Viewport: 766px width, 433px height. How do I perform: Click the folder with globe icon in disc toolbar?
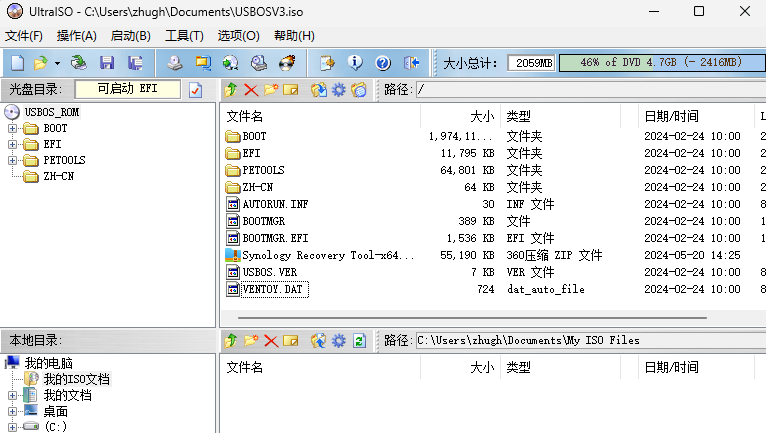[359, 90]
